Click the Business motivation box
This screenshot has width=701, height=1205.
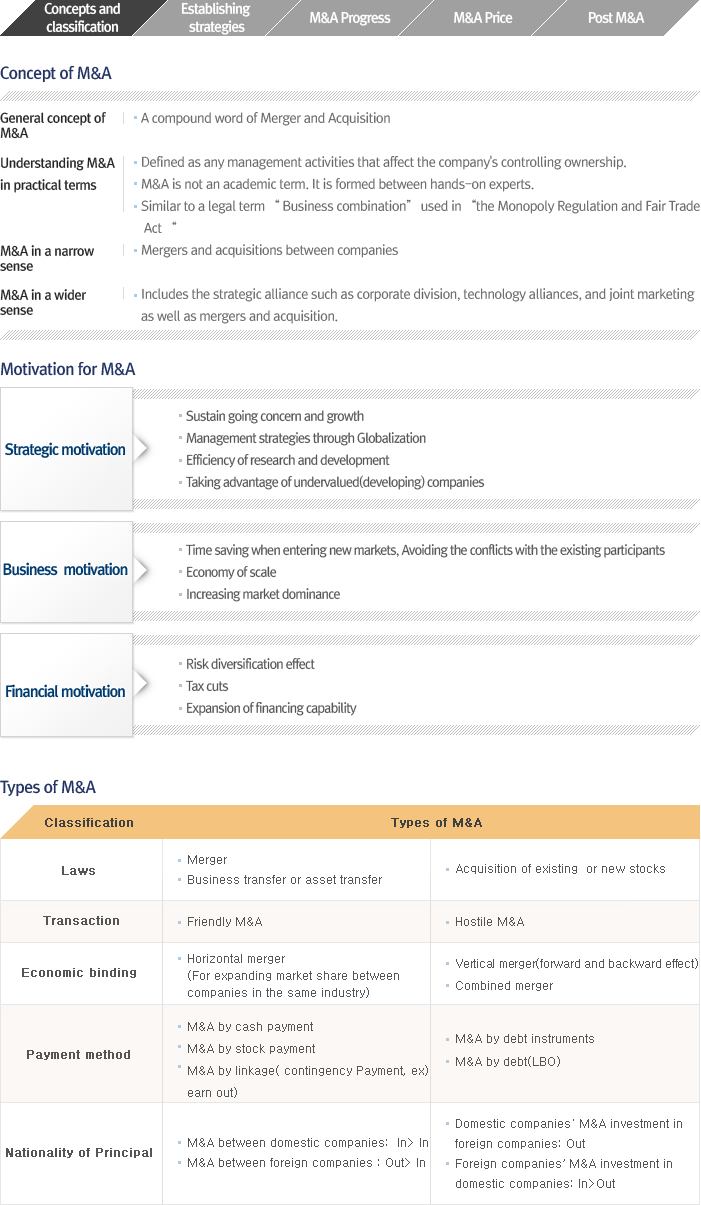66,570
